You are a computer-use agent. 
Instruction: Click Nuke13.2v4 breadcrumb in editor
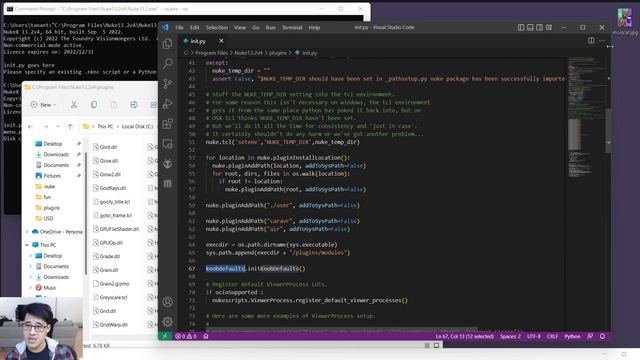(x=248, y=53)
